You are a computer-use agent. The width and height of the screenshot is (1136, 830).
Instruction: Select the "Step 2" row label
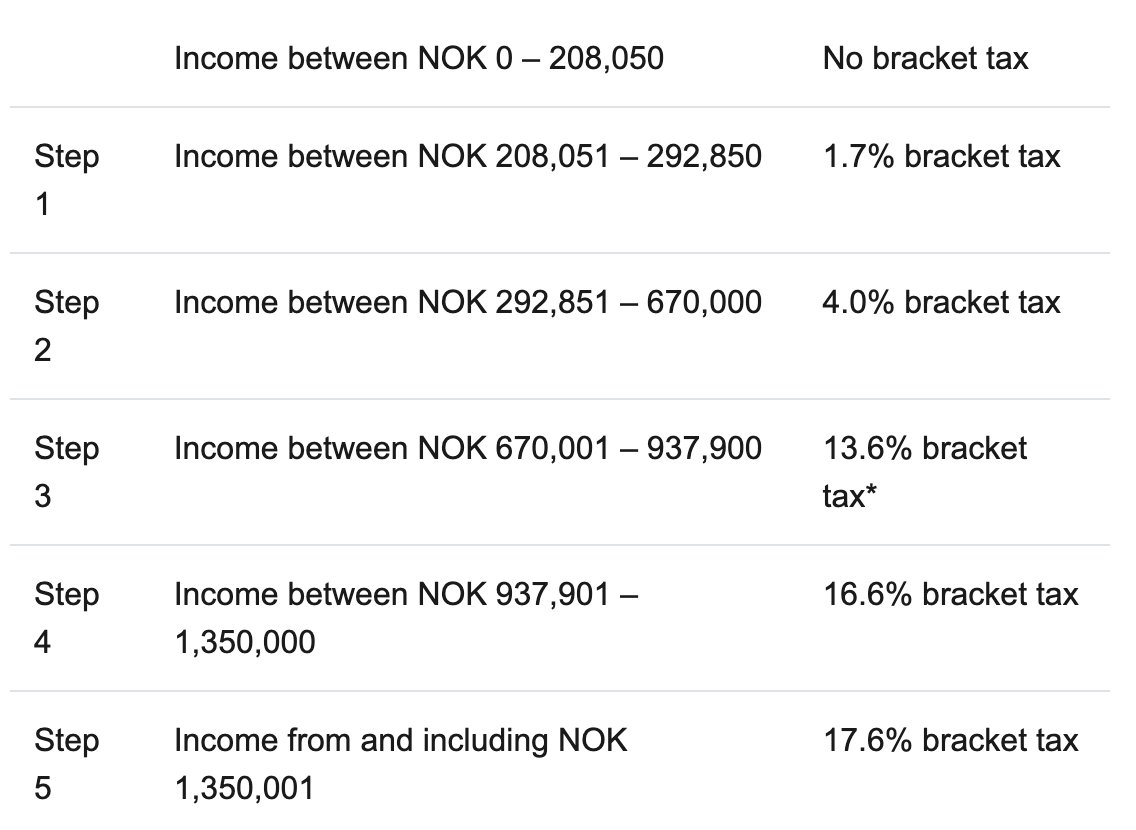66,326
